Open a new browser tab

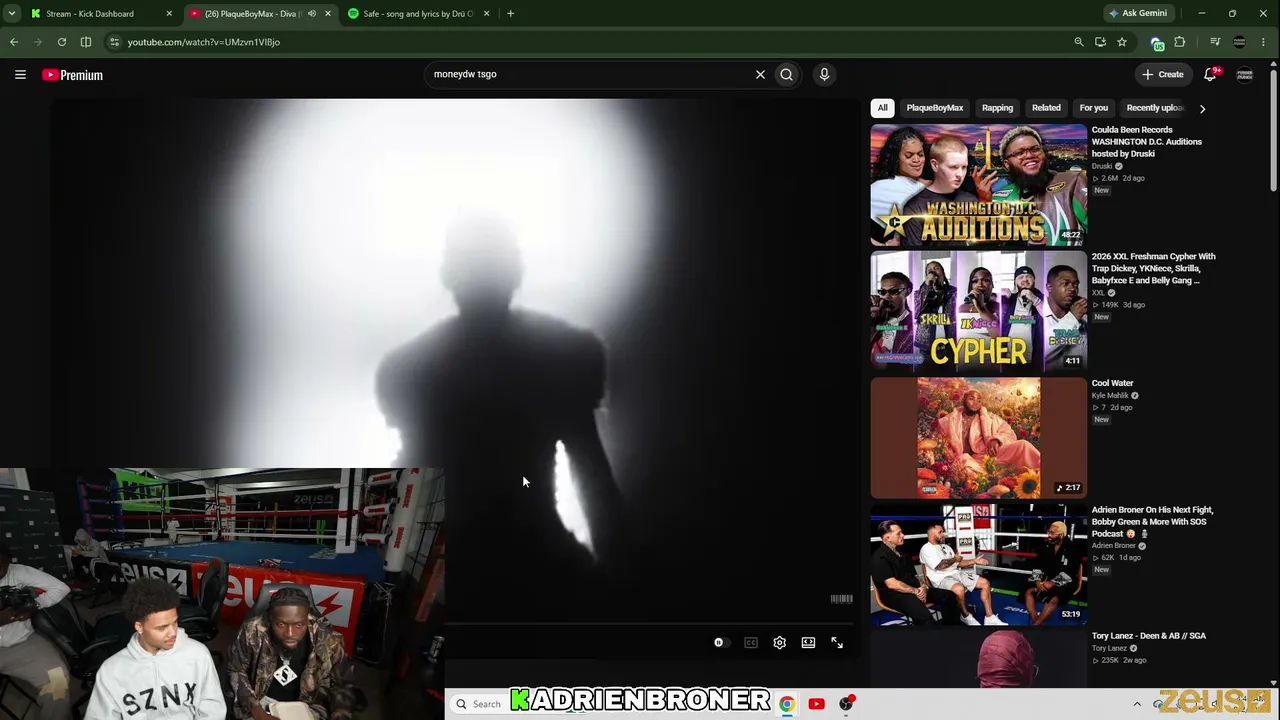(510, 14)
